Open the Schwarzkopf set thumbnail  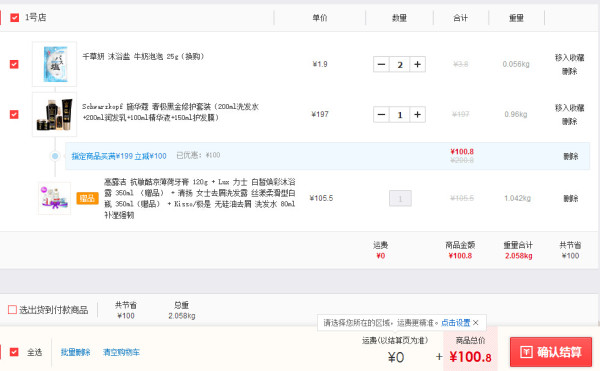pos(55,114)
